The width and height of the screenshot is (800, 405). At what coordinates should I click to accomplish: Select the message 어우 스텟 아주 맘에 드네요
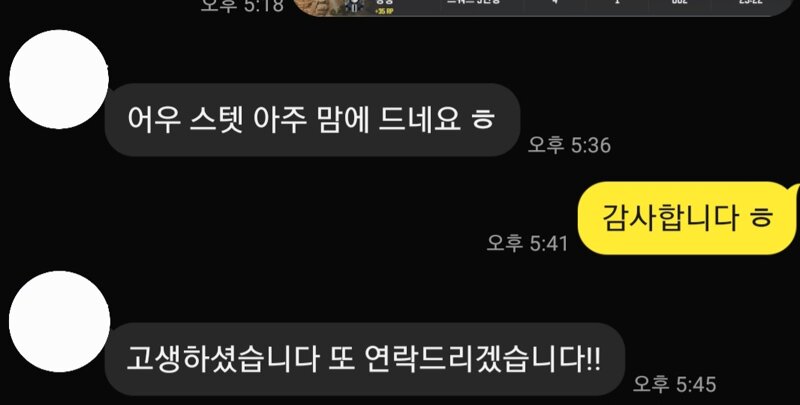(312, 120)
